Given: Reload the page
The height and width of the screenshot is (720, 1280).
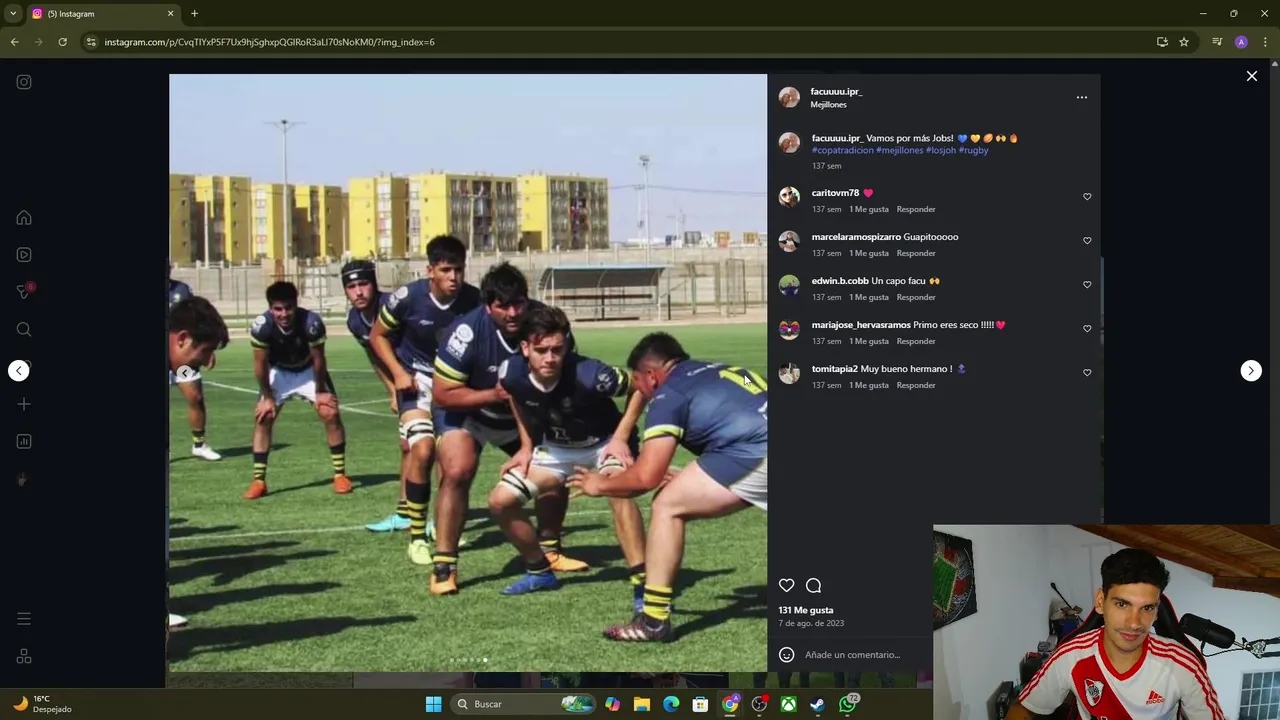Looking at the screenshot, I should click(x=62, y=42).
